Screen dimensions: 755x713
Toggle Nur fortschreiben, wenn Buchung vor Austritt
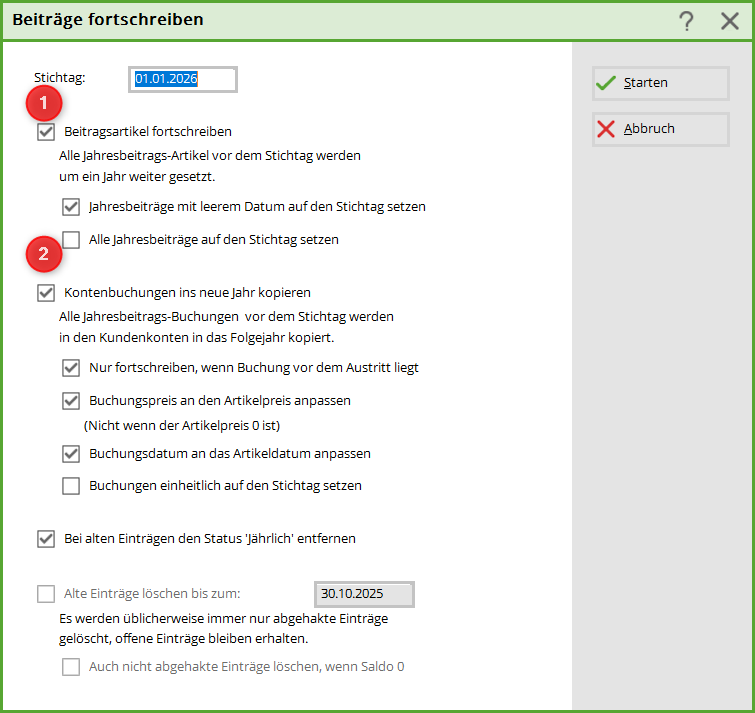(x=71, y=368)
